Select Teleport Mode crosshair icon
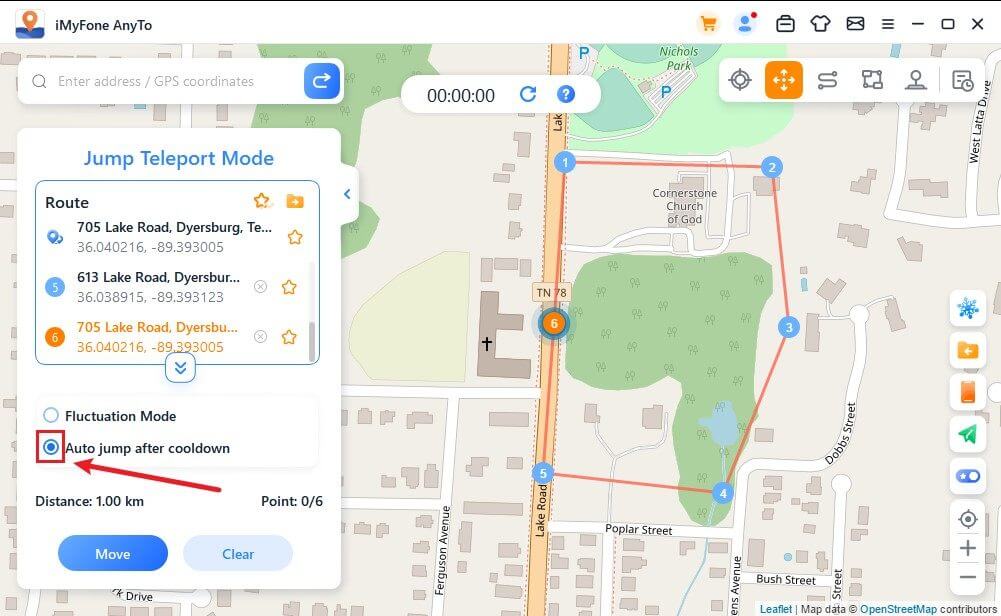 [740, 80]
